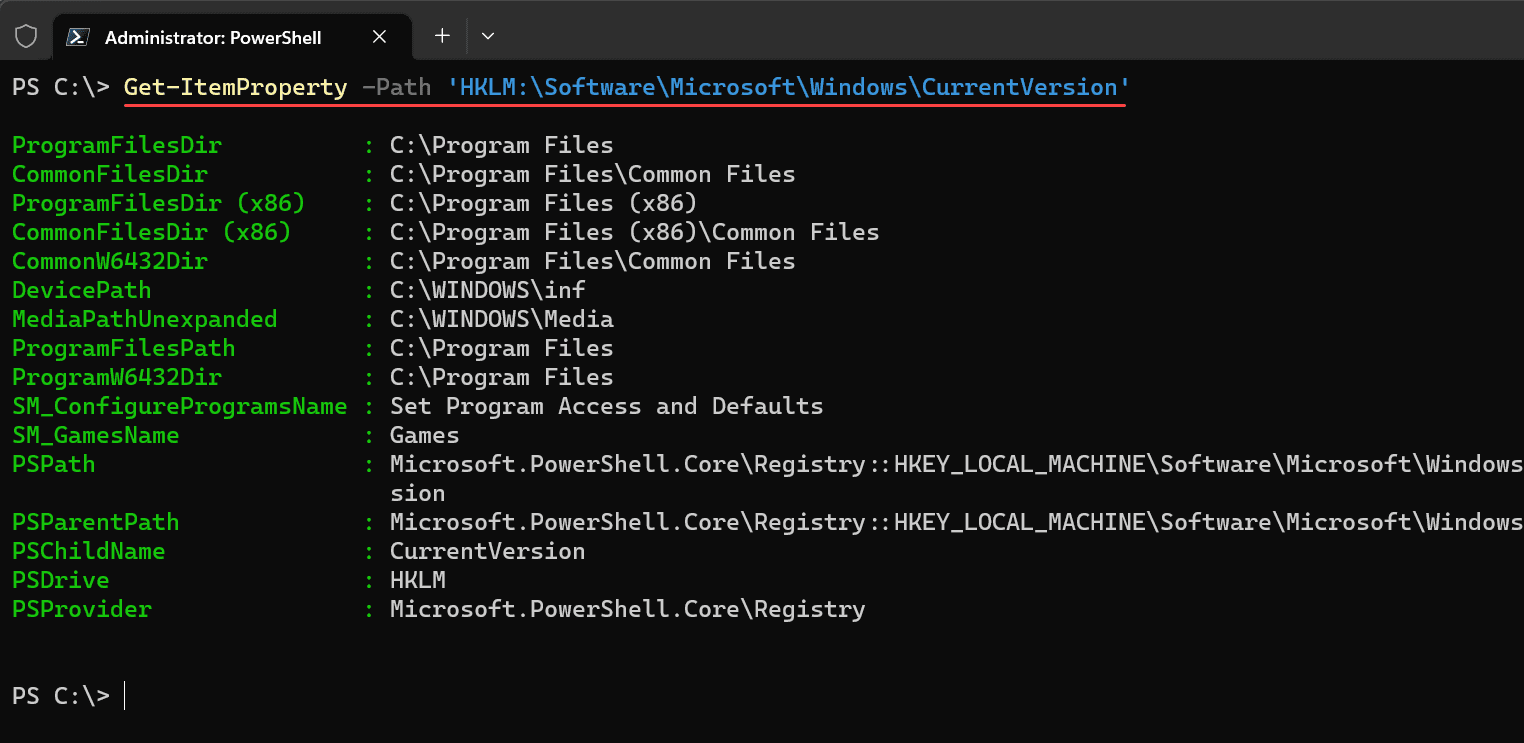This screenshot has height=743, width=1524.
Task: Click the SM_ConfigureProgramsName property name
Action: click(x=179, y=406)
